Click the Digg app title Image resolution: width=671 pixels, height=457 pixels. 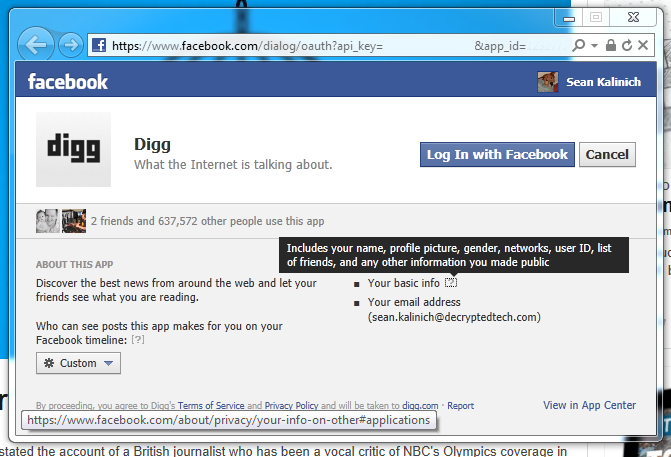(152, 144)
